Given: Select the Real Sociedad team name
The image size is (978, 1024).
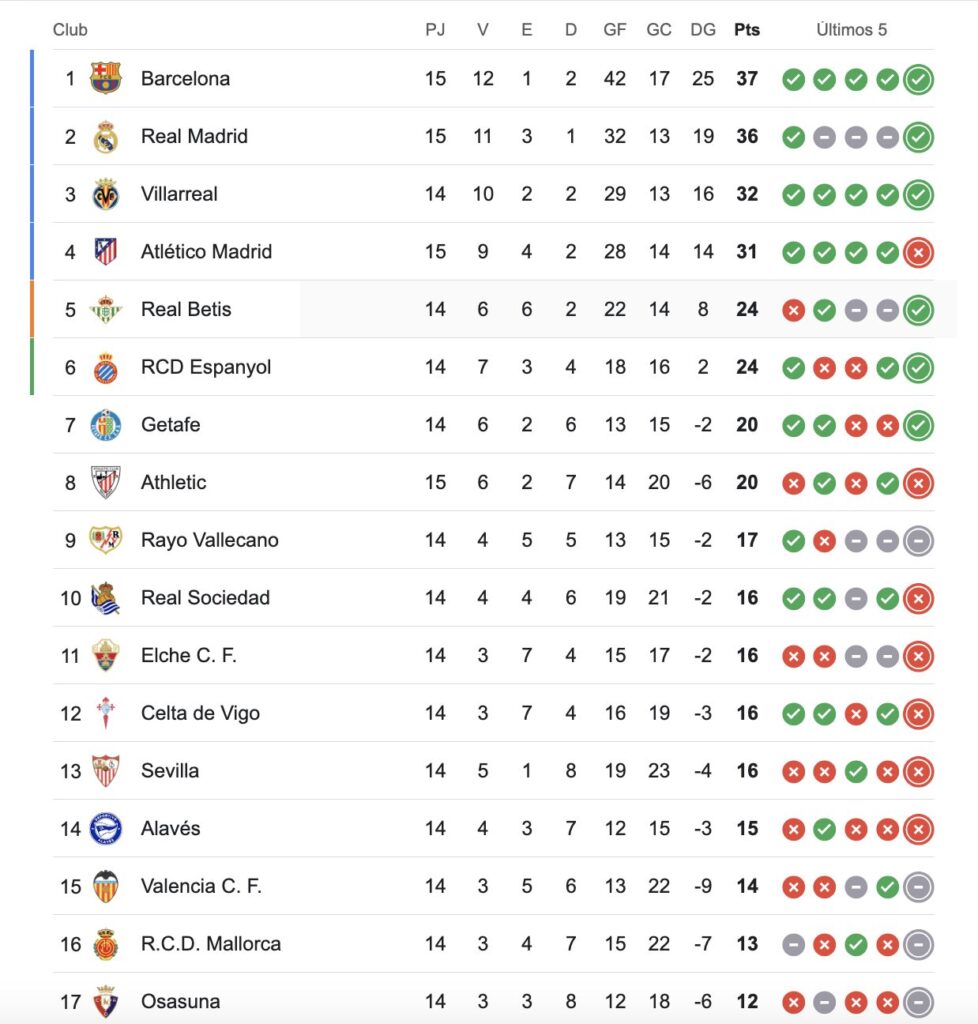Looking at the screenshot, I should pos(205,598).
